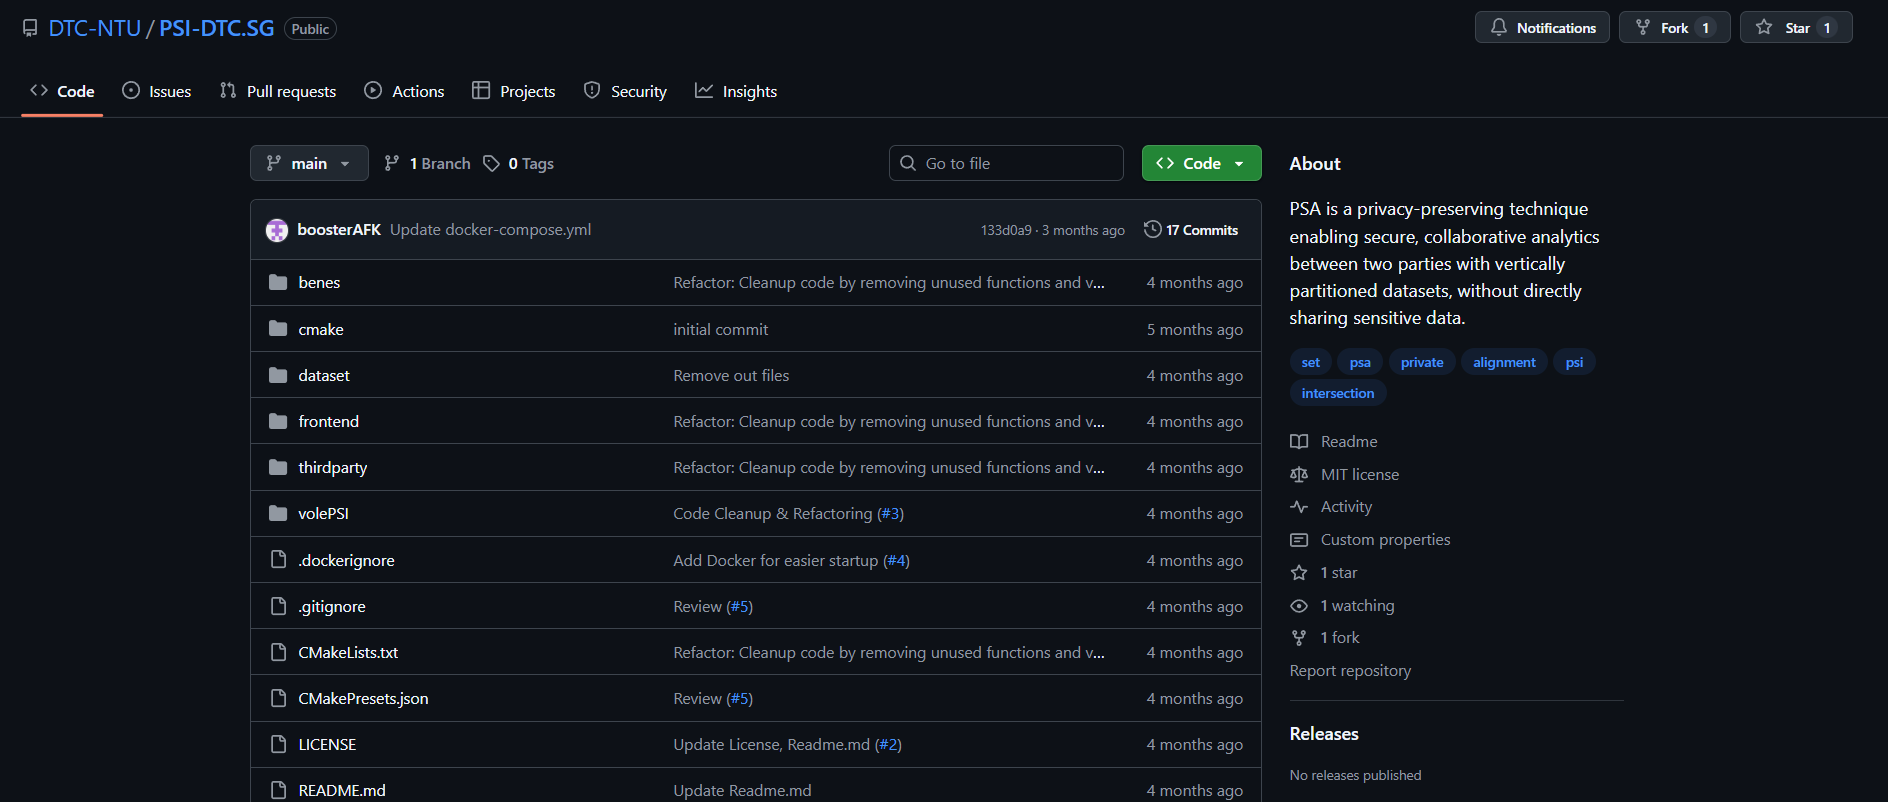The image size is (1888, 802).
Task: Open commit history via 17 Commits
Action: tap(1190, 230)
